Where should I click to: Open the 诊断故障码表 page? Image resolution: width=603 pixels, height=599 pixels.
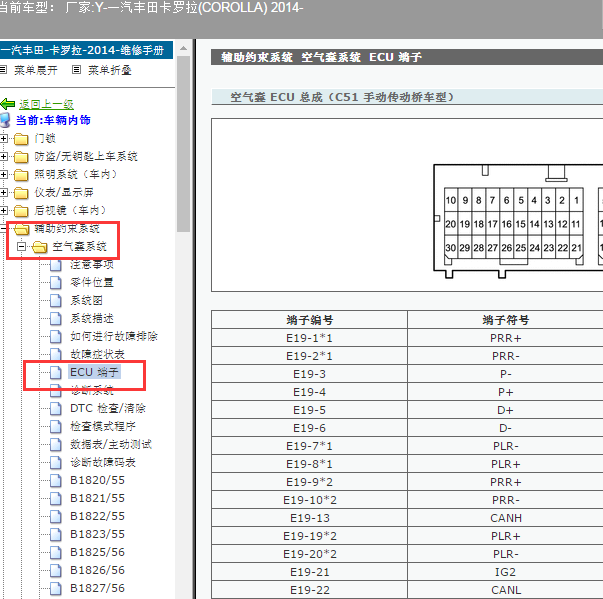(x=103, y=463)
